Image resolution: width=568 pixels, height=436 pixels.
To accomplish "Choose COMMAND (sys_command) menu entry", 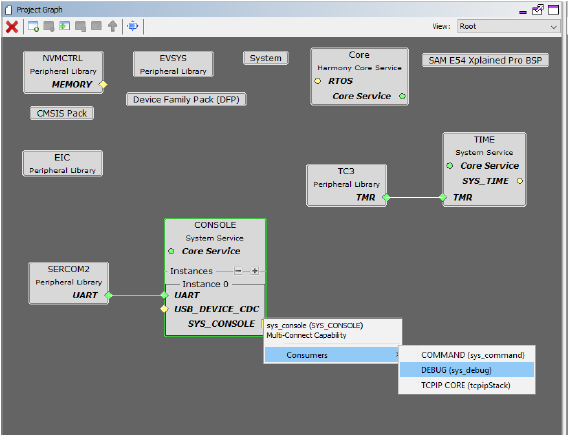I will 467,355.
